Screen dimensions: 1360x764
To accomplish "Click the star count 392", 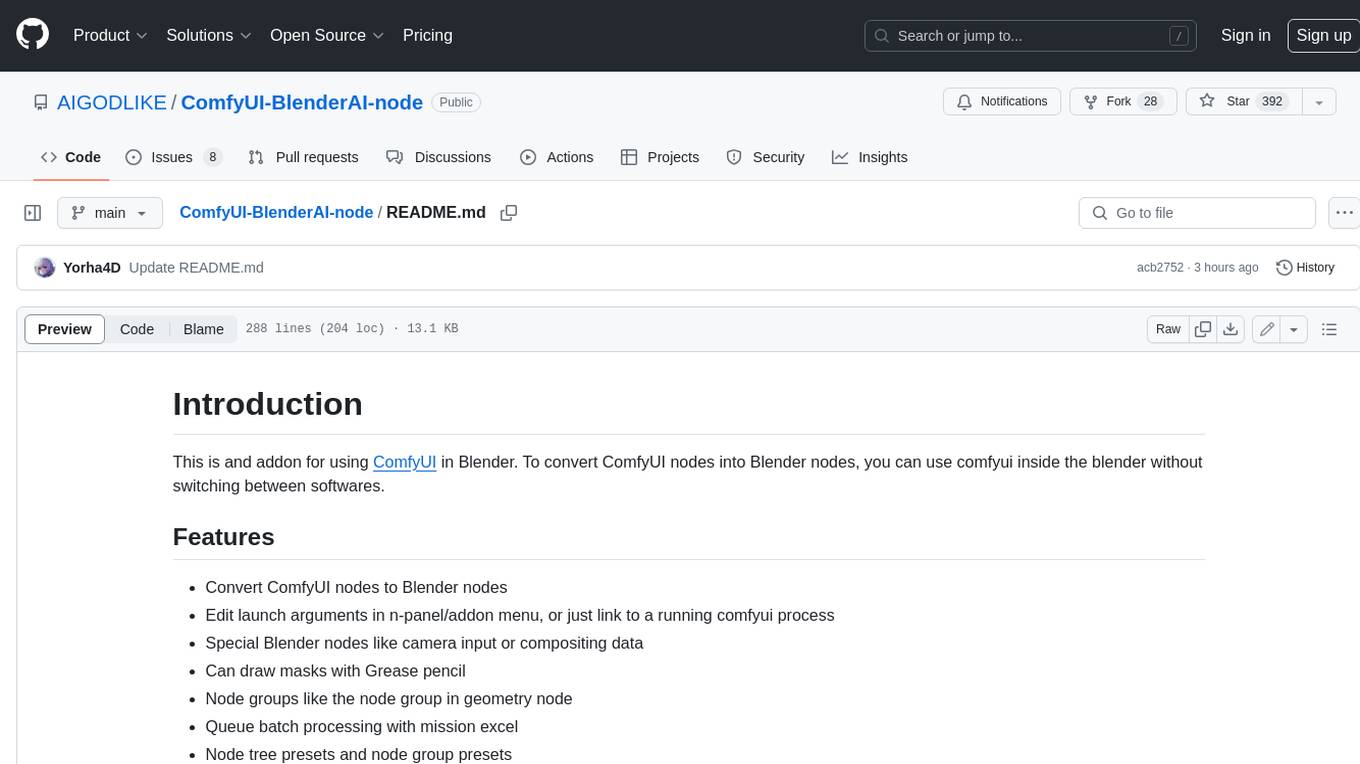I will point(1272,102).
